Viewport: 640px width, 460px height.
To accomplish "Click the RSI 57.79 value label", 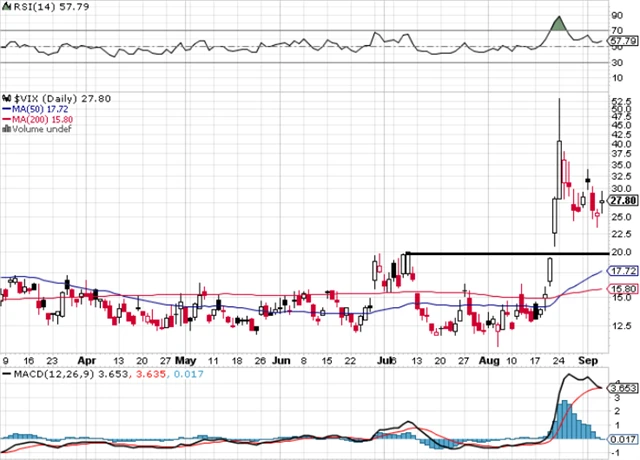I will coord(623,43).
